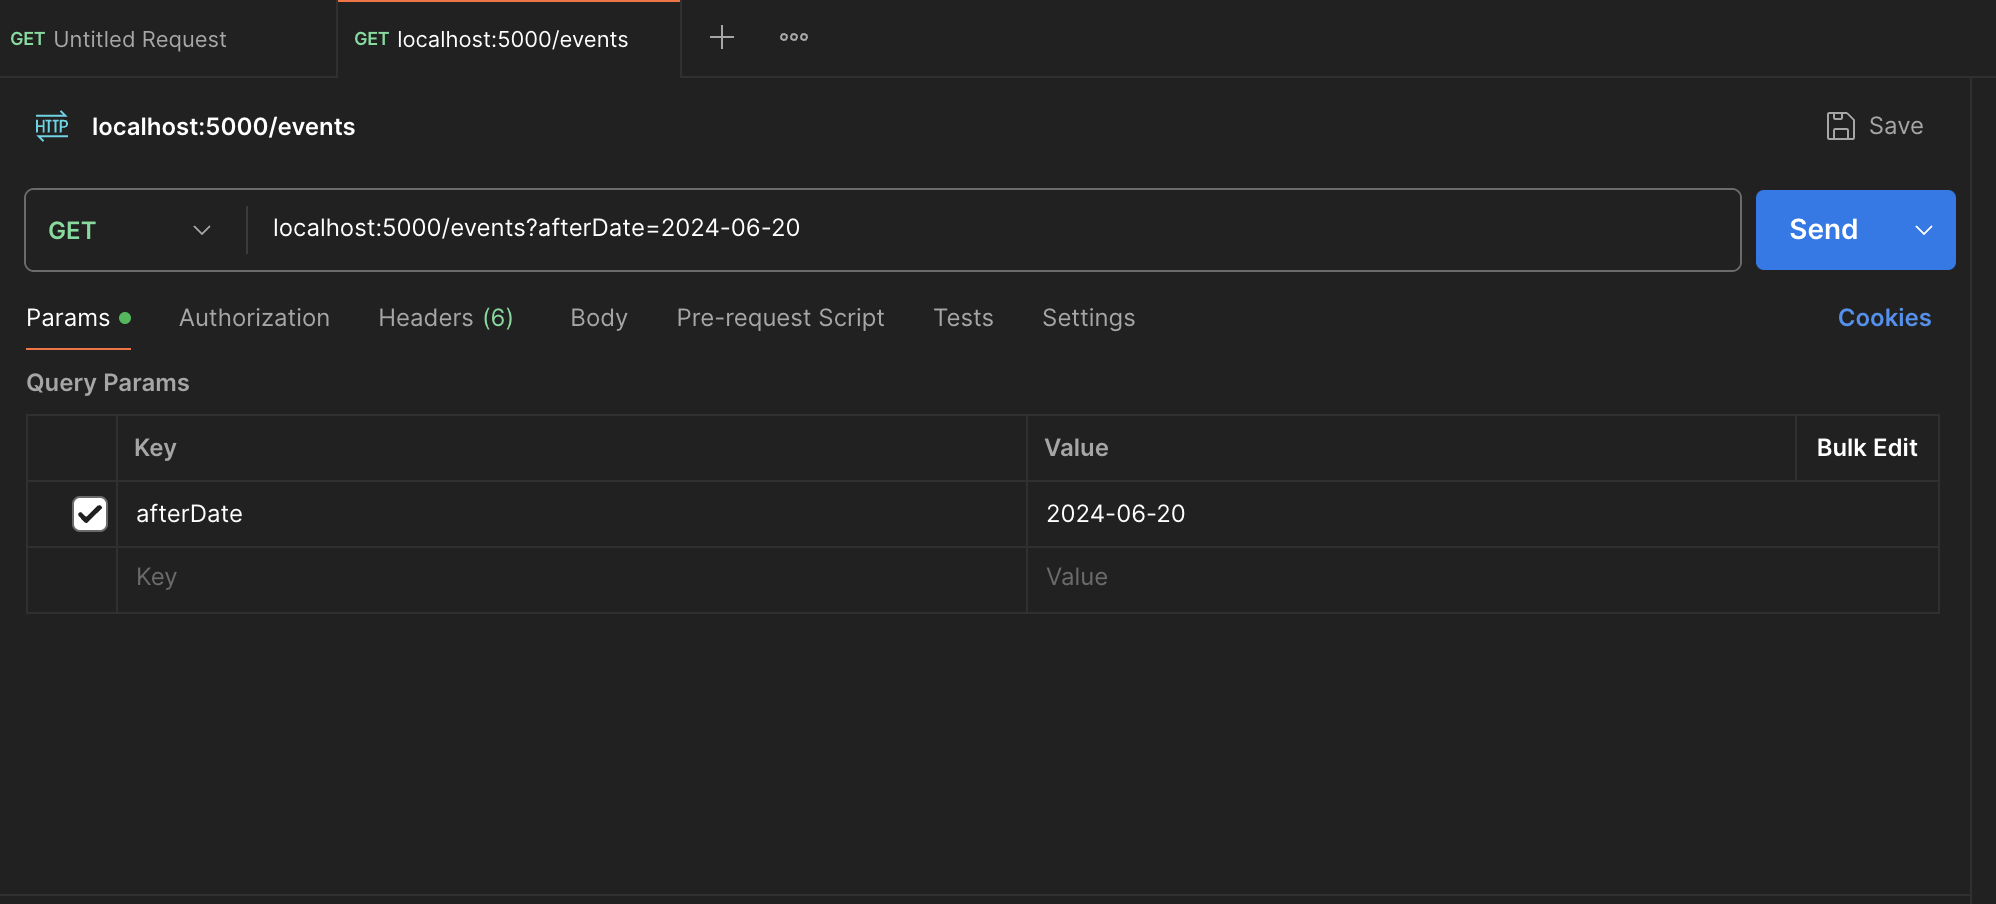Switch to the Body tab

tap(599, 318)
